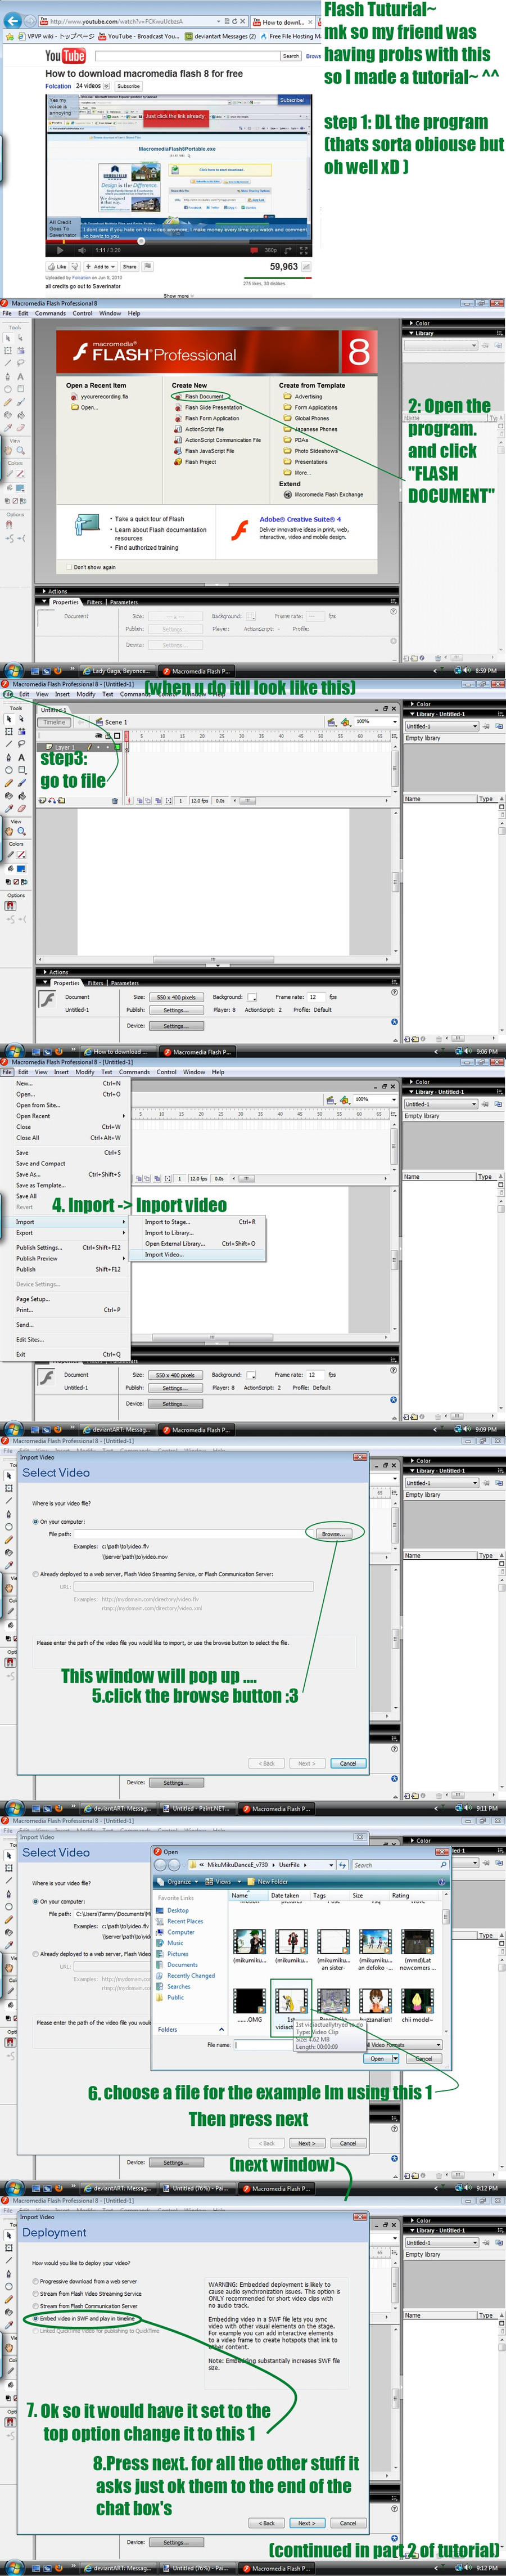Screen dimensions: 506x2576
Task: Pick the Subselection tool in step 3 window
Action: tap(21, 719)
